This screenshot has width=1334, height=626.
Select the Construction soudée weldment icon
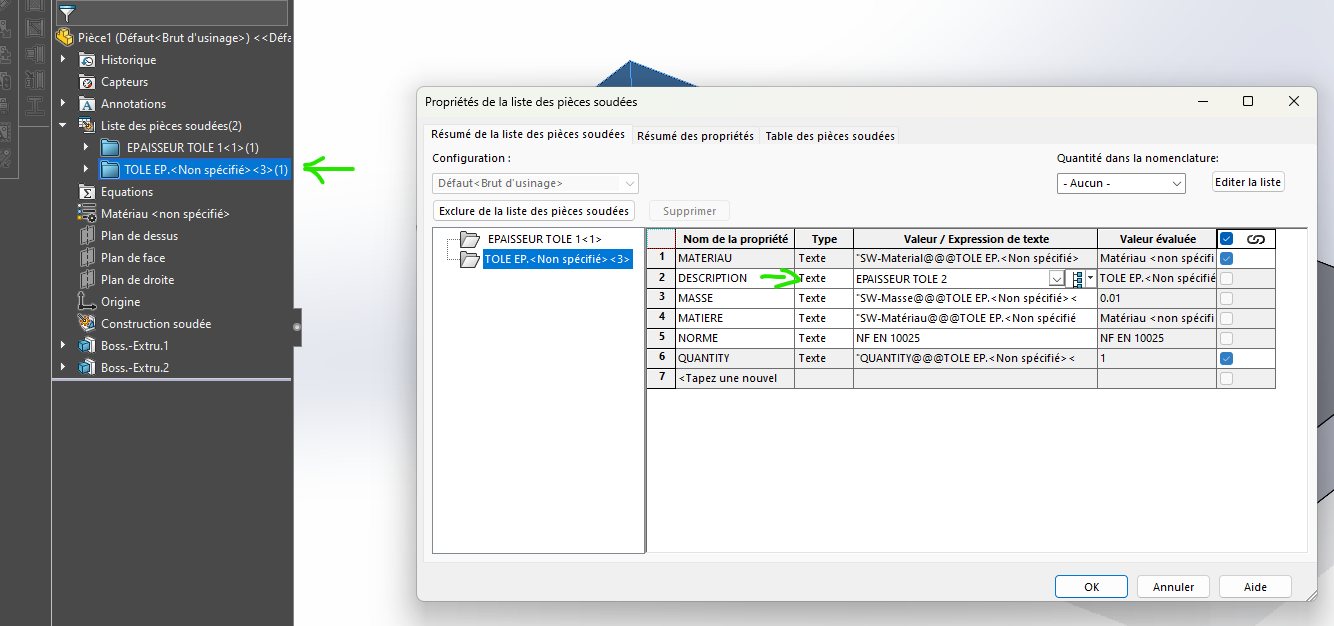pyautogui.click(x=87, y=324)
